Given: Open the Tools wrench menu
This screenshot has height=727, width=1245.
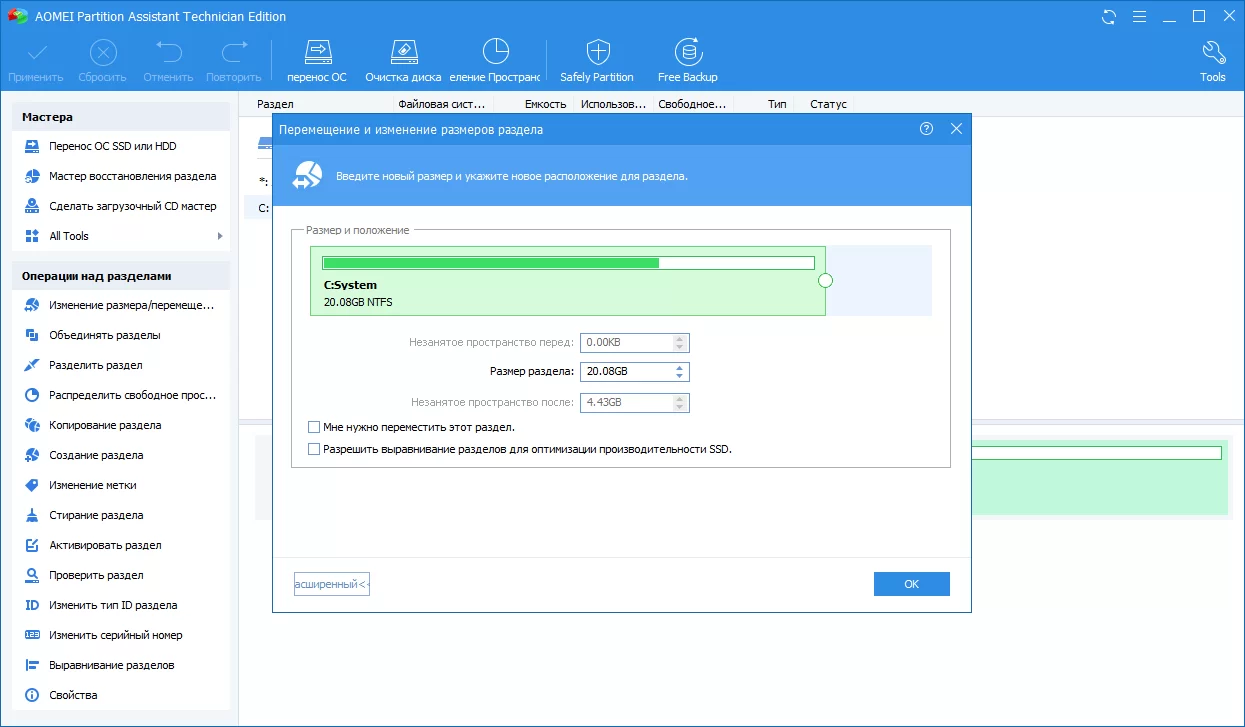Looking at the screenshot, I should pyautogui.click(x=1212, y=61).
